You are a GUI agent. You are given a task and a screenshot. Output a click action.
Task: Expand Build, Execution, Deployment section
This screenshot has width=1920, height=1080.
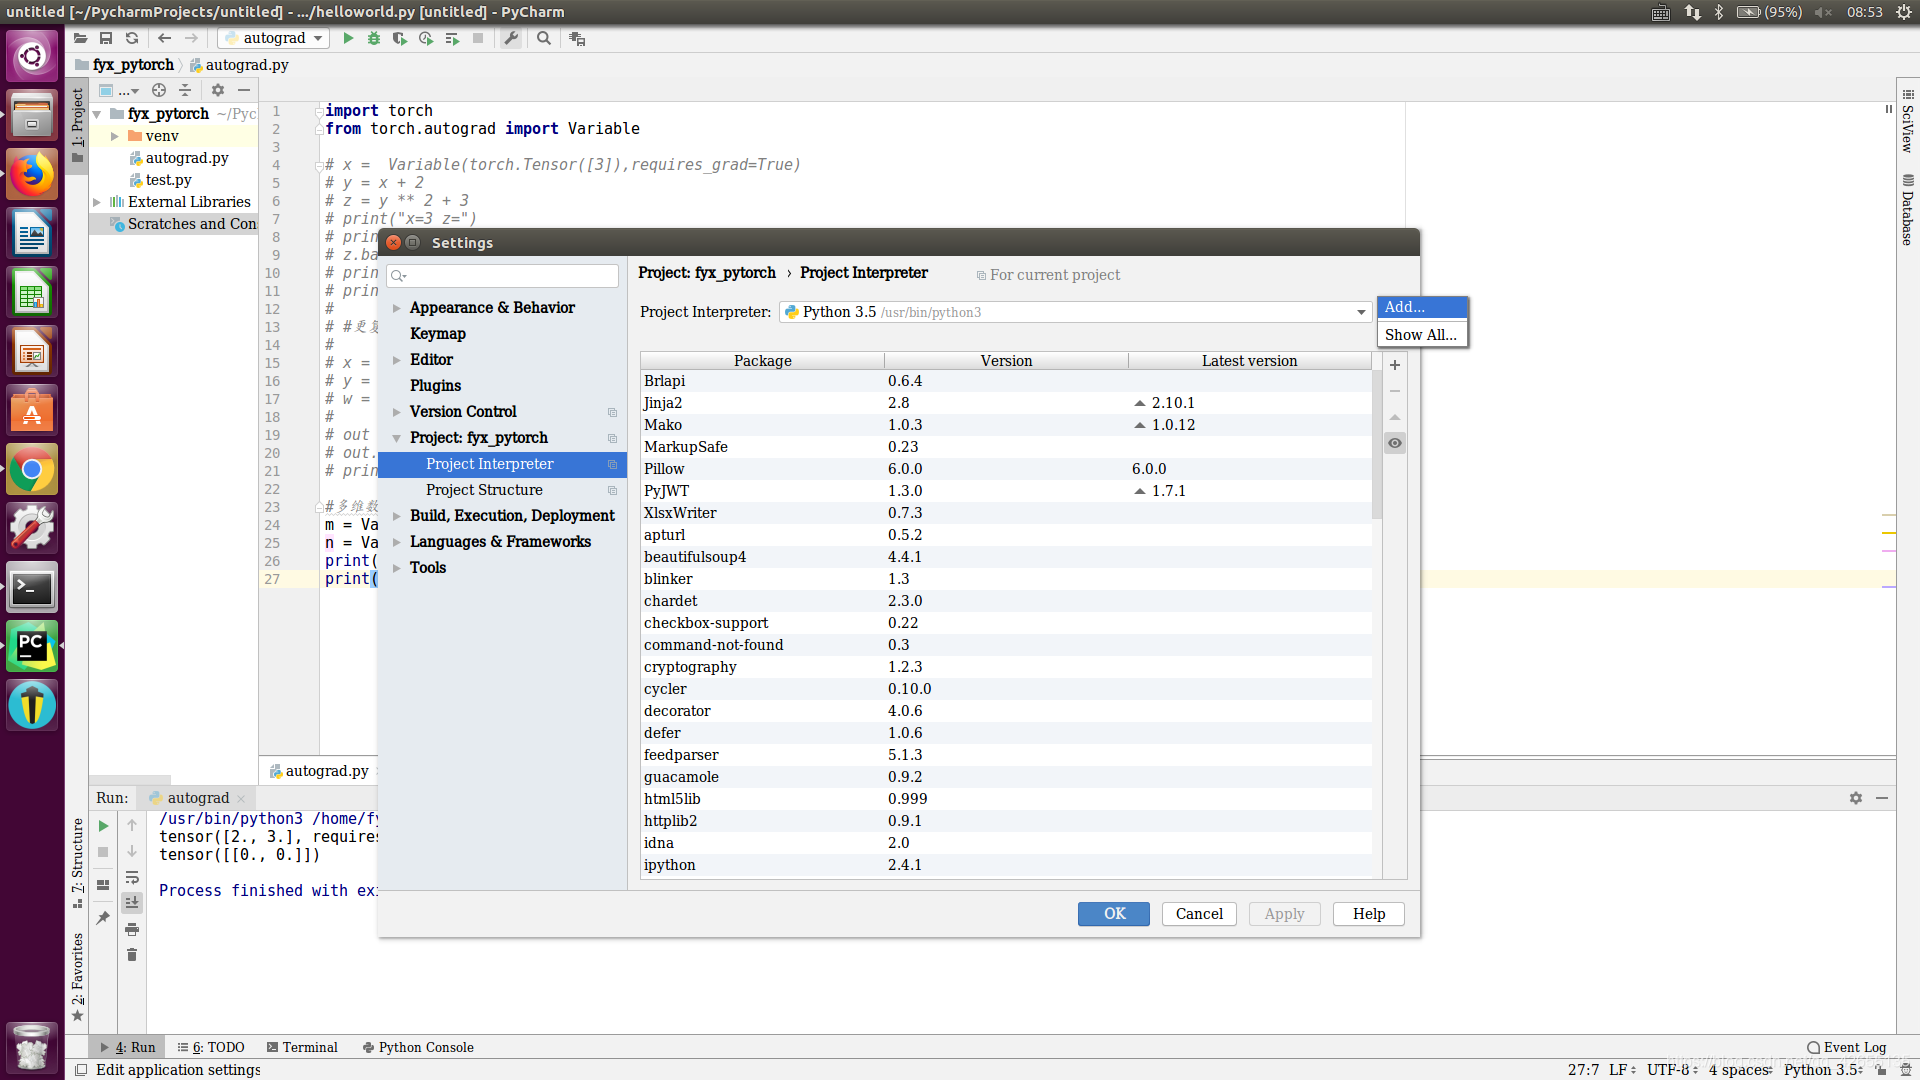point(397,516)
